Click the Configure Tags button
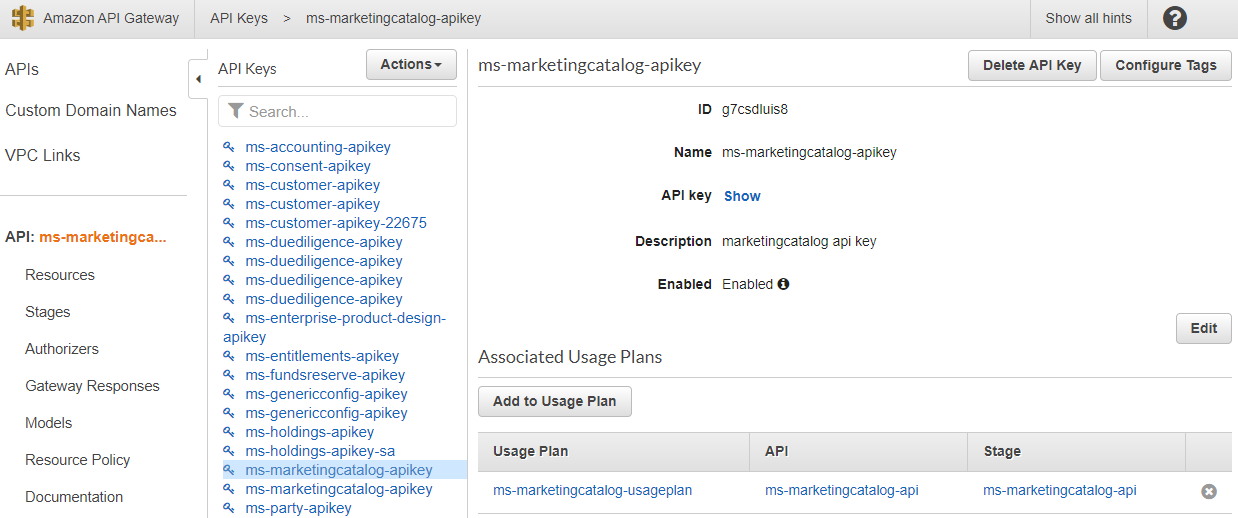 click(1165, 65)
